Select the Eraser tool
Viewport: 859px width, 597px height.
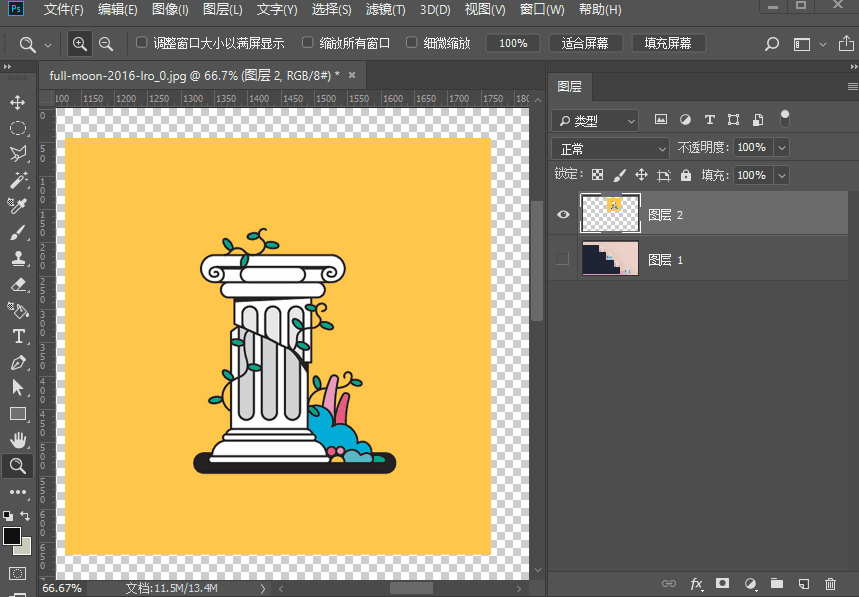17,284
